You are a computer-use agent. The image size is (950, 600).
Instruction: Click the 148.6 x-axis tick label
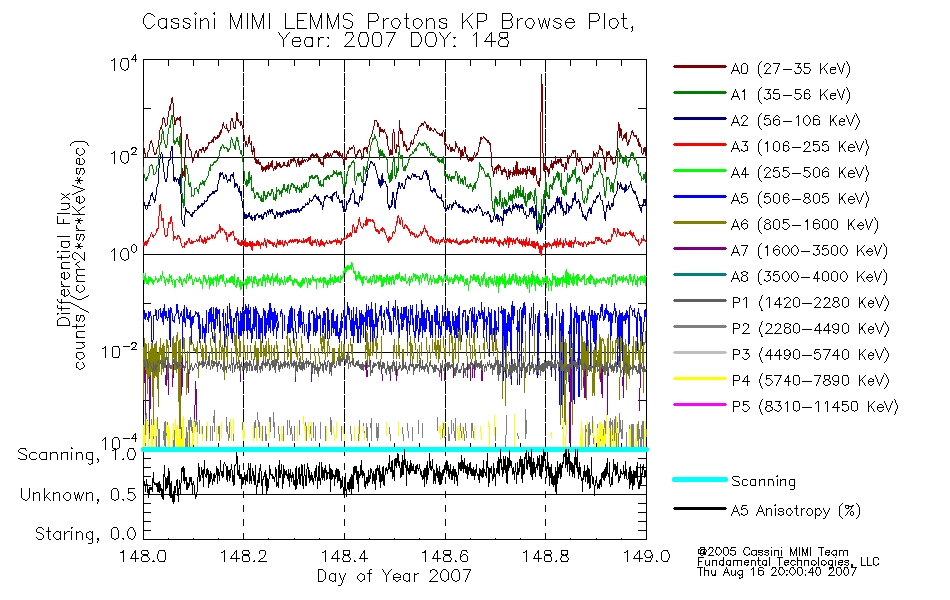coord(445,556)
